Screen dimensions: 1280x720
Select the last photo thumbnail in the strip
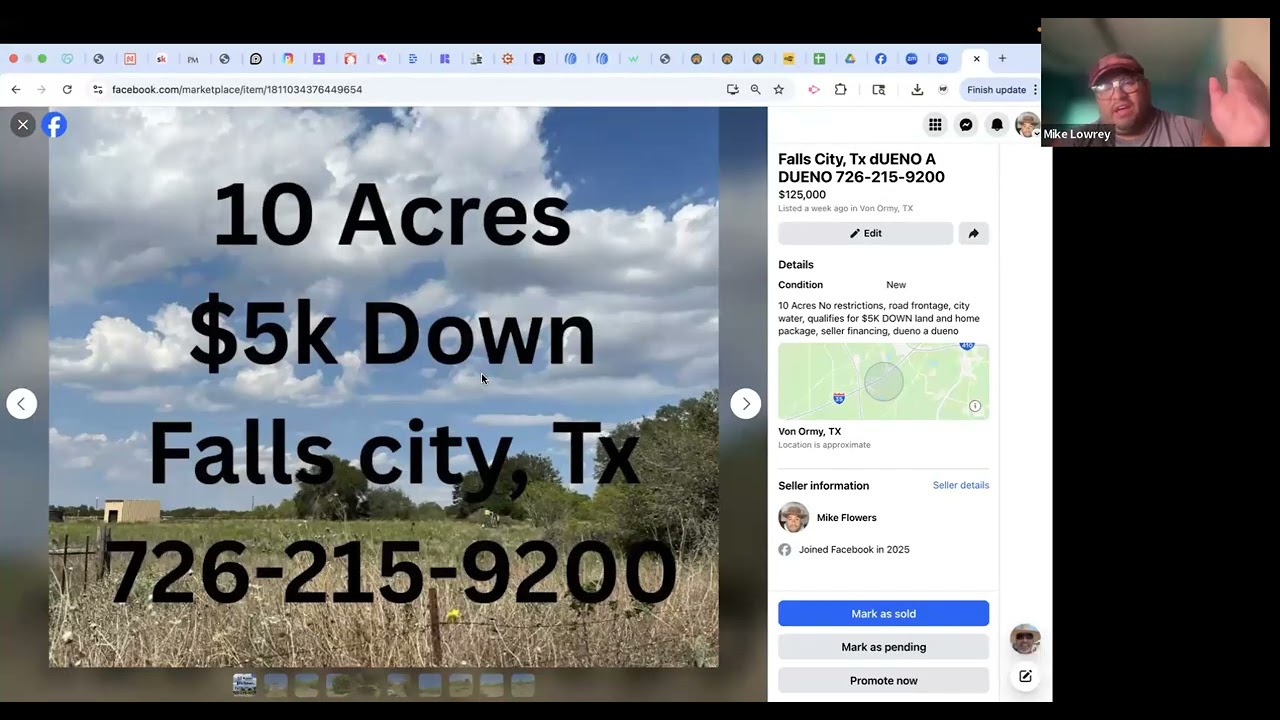(x=523, y=684)
